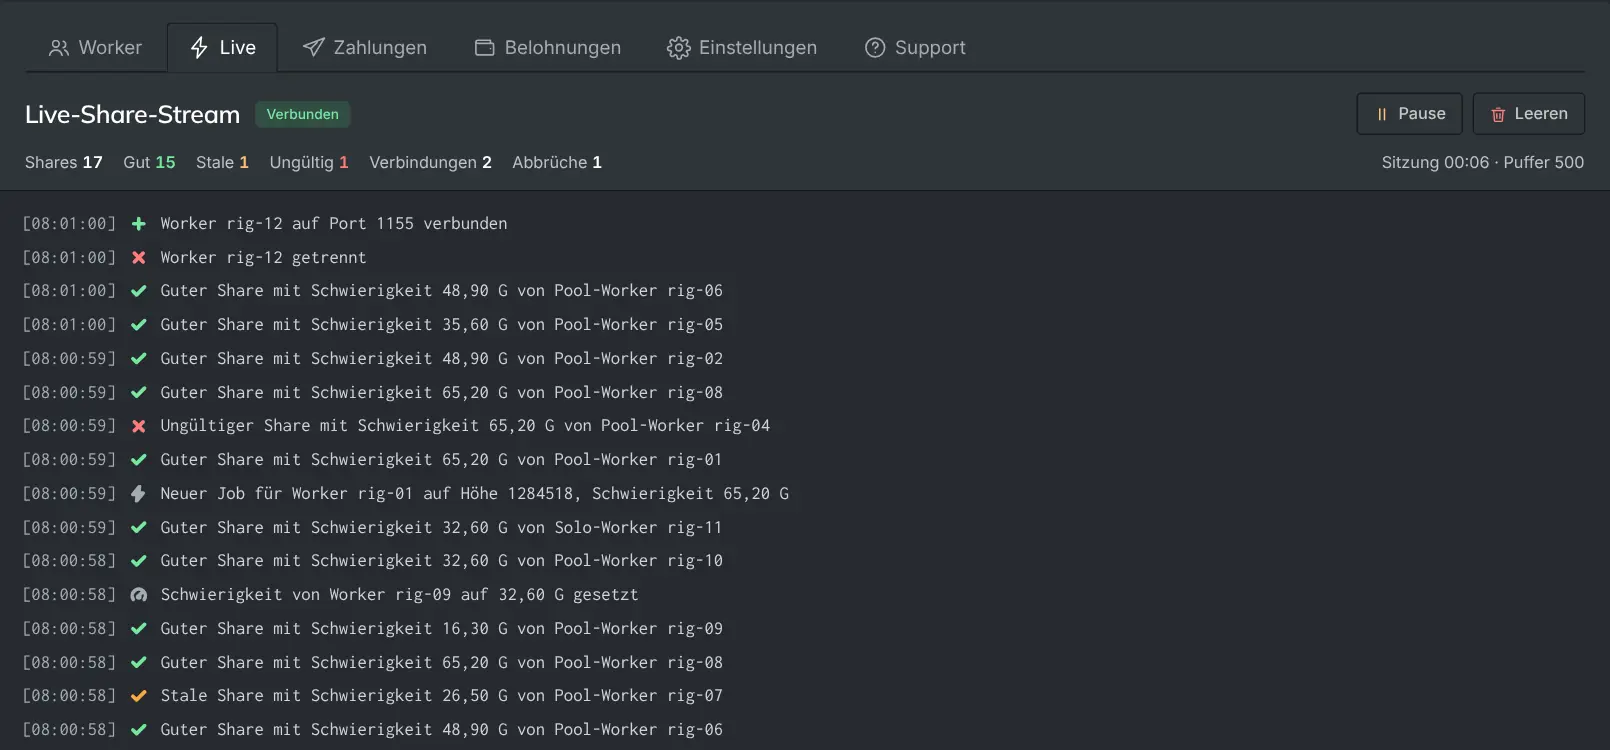The width and height of the screenshot is (1610, 750).
Task: Click the Einstellungen gear icon
Action: (x=678, y=48)
